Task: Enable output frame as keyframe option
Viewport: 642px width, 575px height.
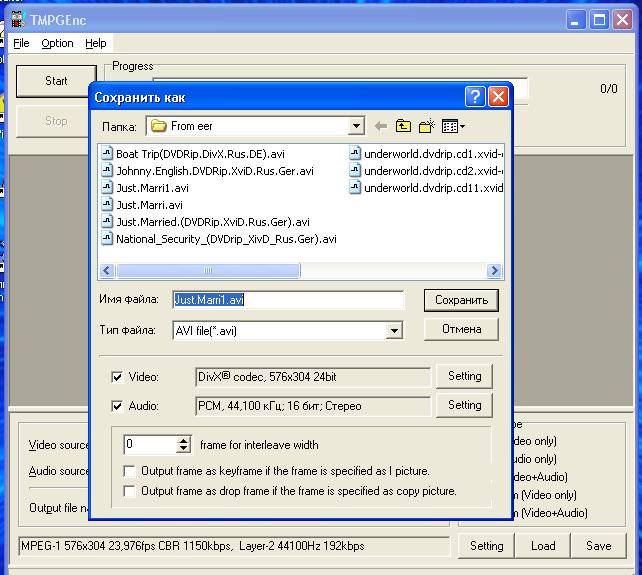Action: coord(129,471)
